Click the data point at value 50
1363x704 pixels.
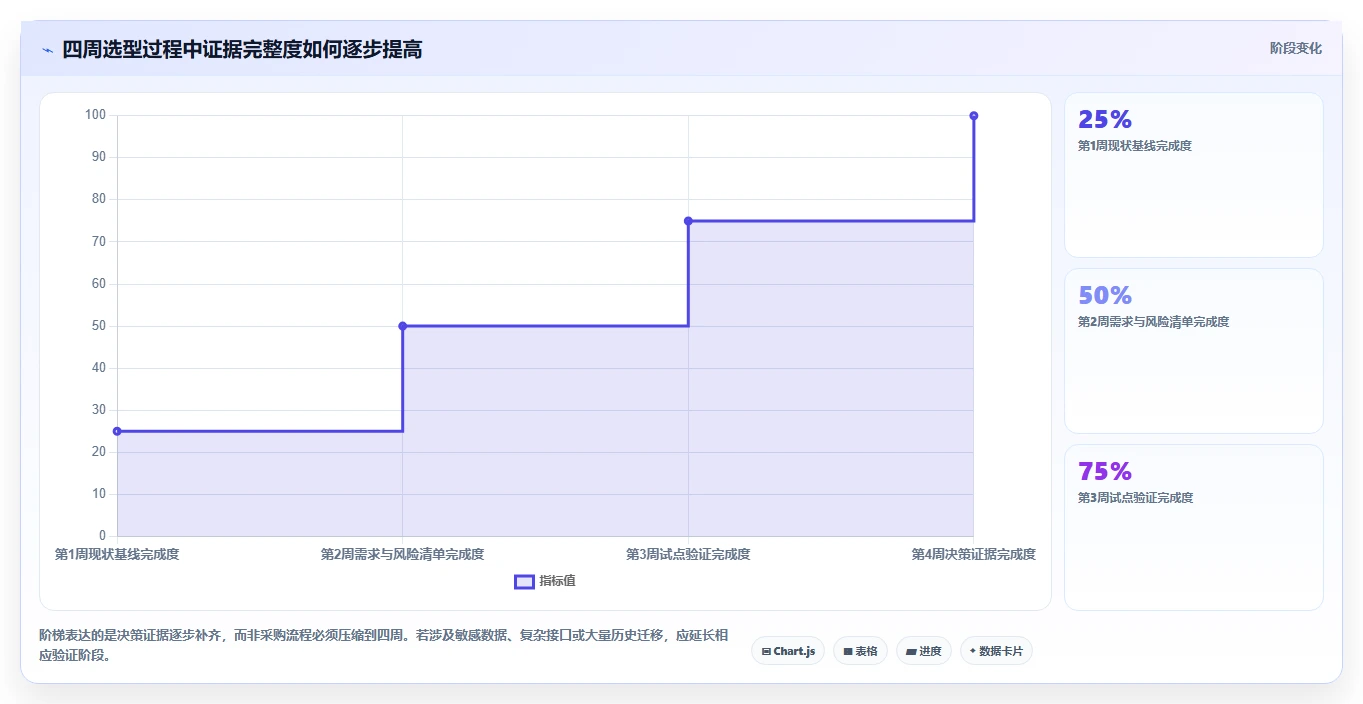(x=403, y=326)
